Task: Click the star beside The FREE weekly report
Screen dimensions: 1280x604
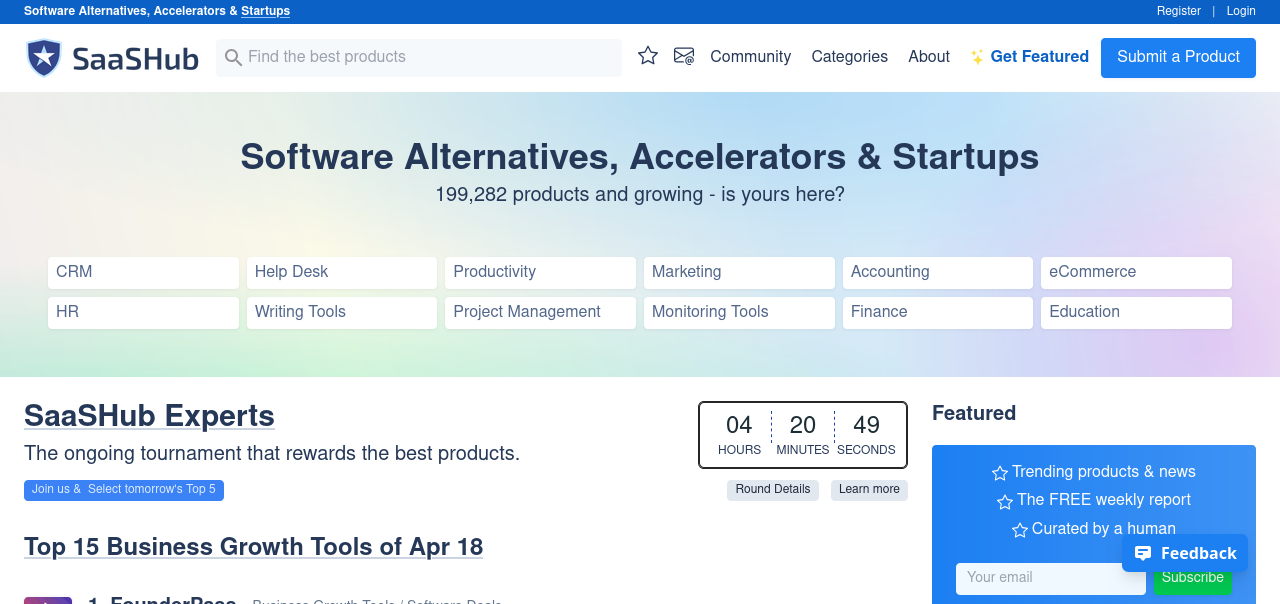Action: (x=1005, y=501)
